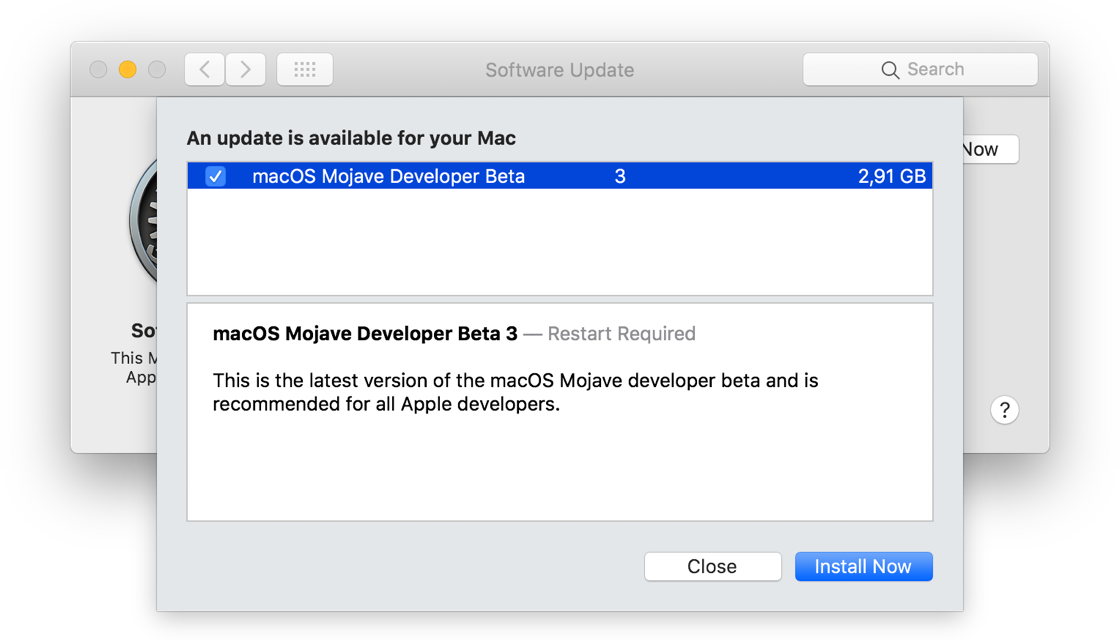Click the back navigation arrow
This screenshot has height=640, width=1120.
(x=204, y=69)
